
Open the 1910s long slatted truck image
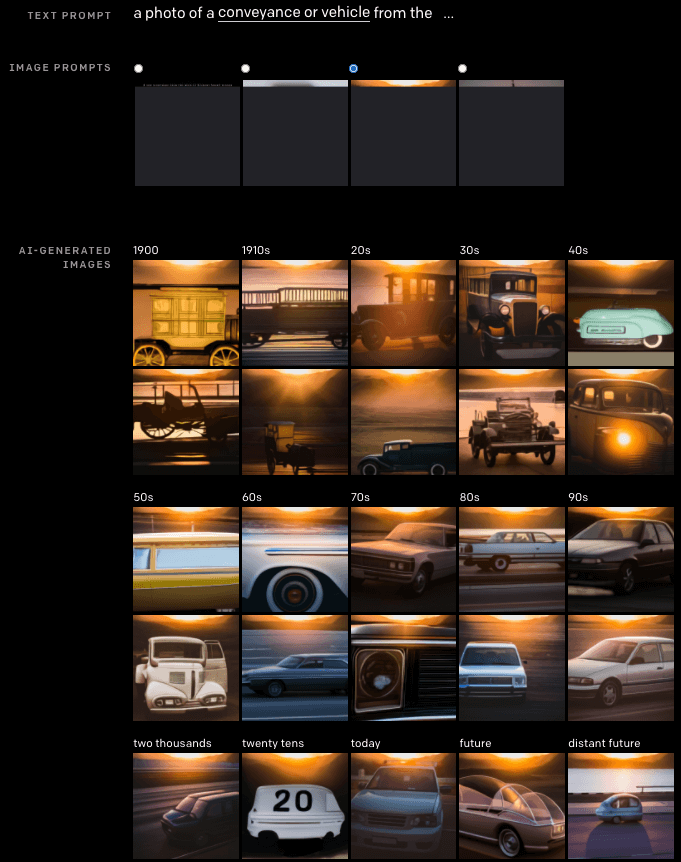tap(295, 313)
